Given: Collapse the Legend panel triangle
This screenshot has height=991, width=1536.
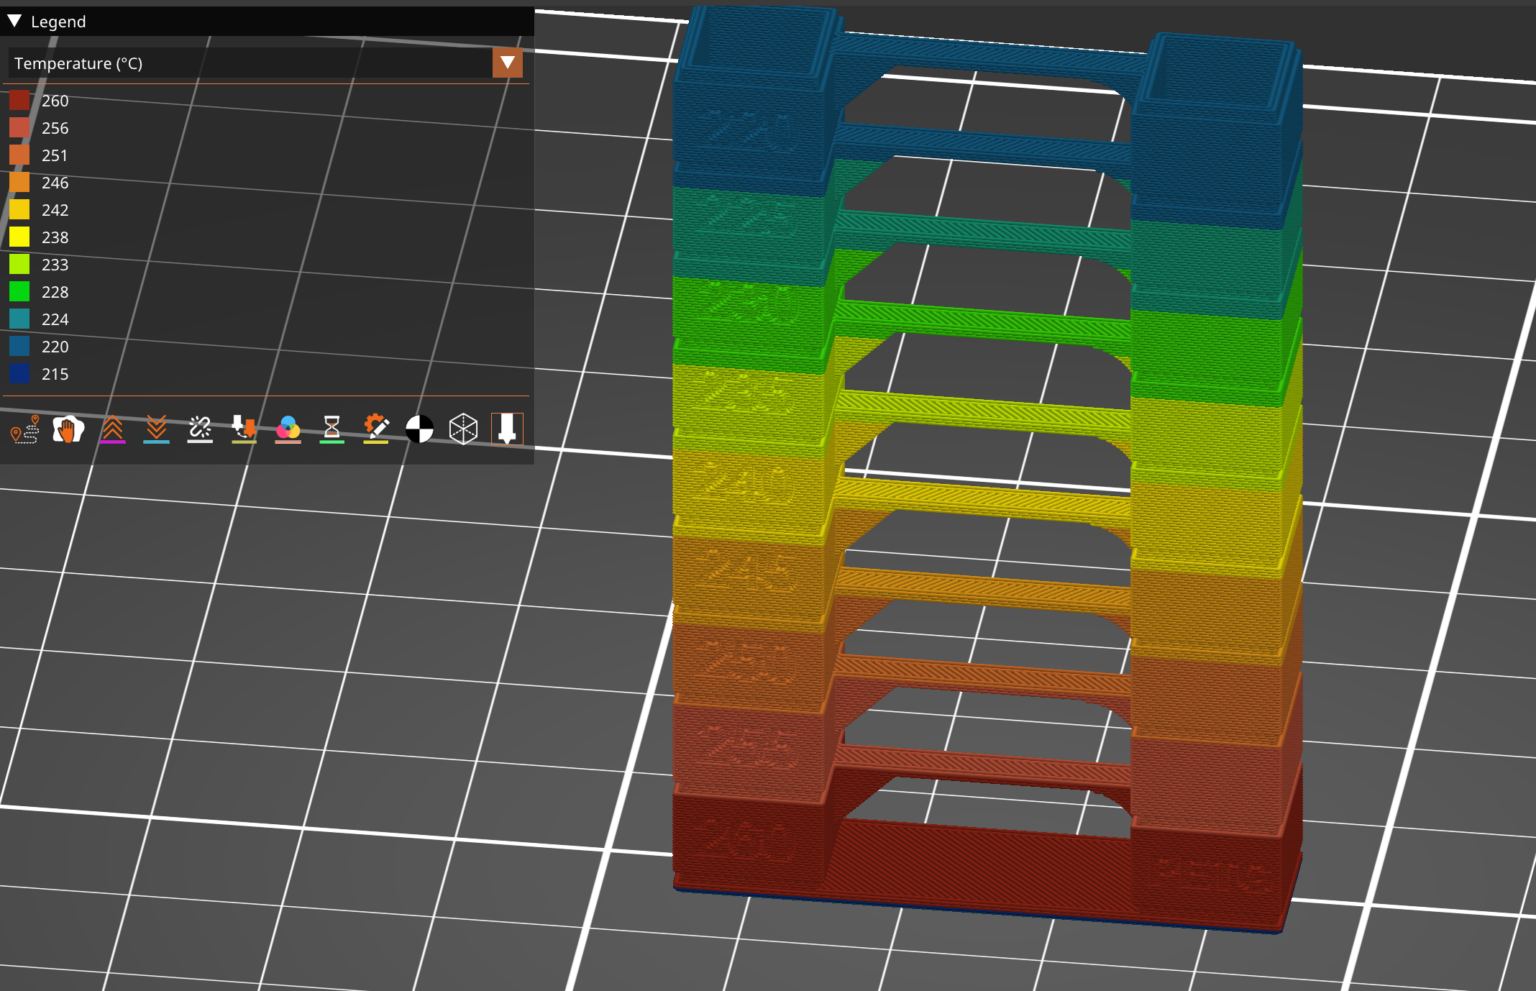Looking at the screenshot, I should [x=15, y=21].
